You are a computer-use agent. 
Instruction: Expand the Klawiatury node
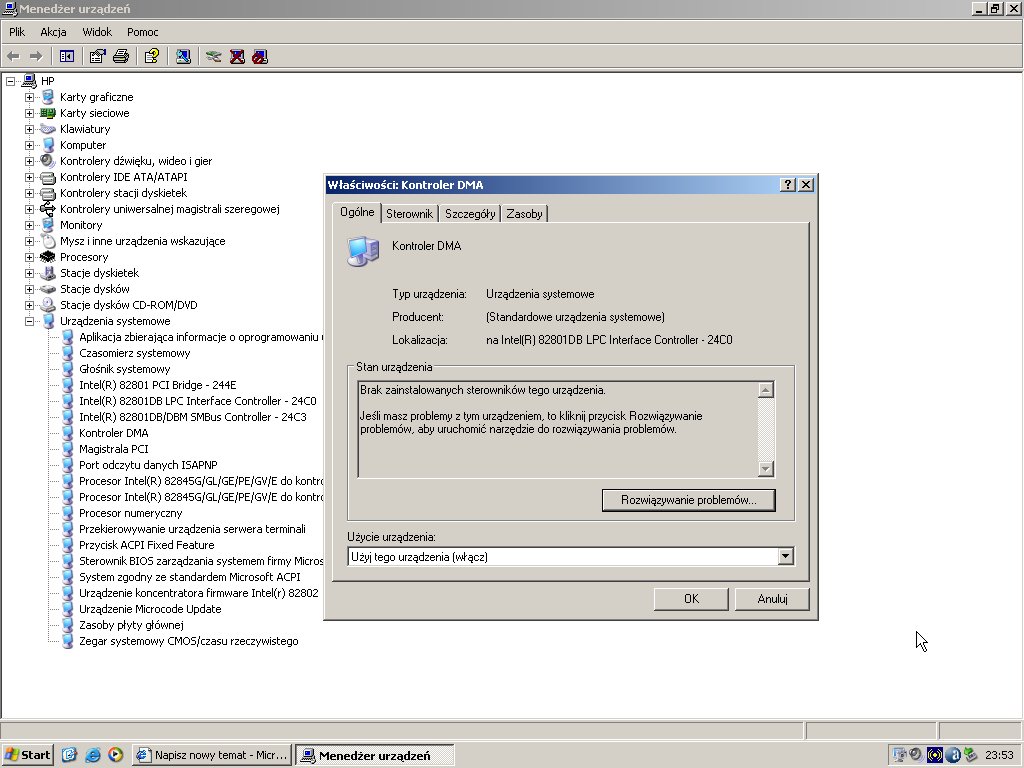(29, 129)
